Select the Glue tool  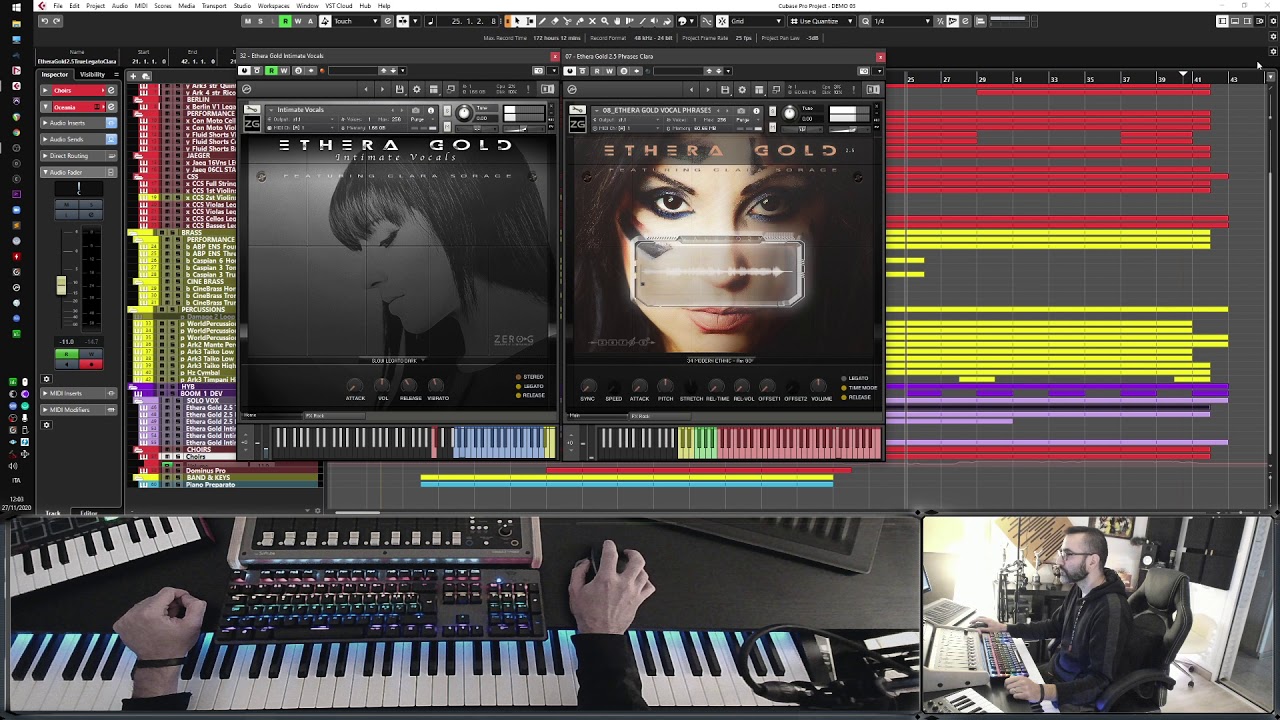[579, 21]
